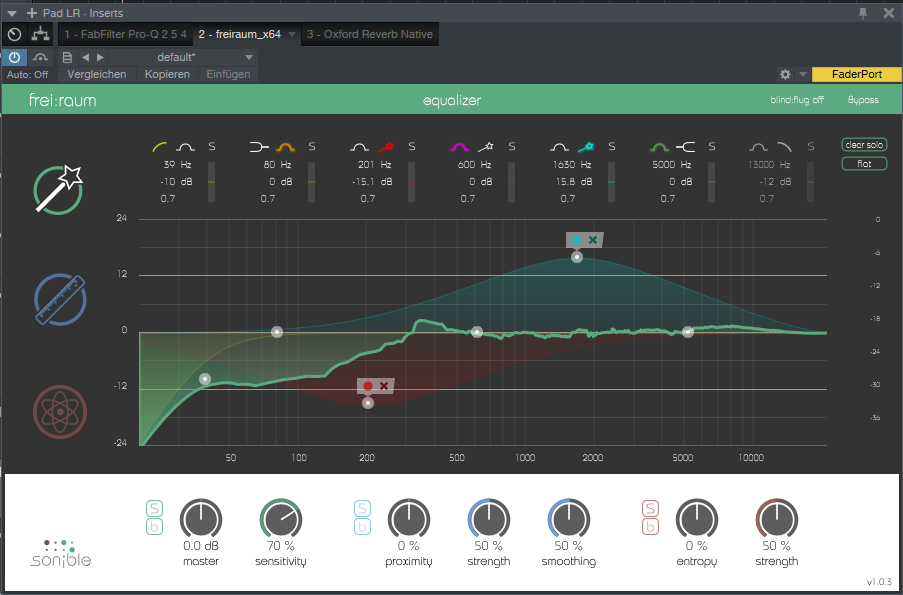The height and width of the screenshot is (595, 903).
Task: Add an insert with the plus icon
Action: (x=32, y=13)
